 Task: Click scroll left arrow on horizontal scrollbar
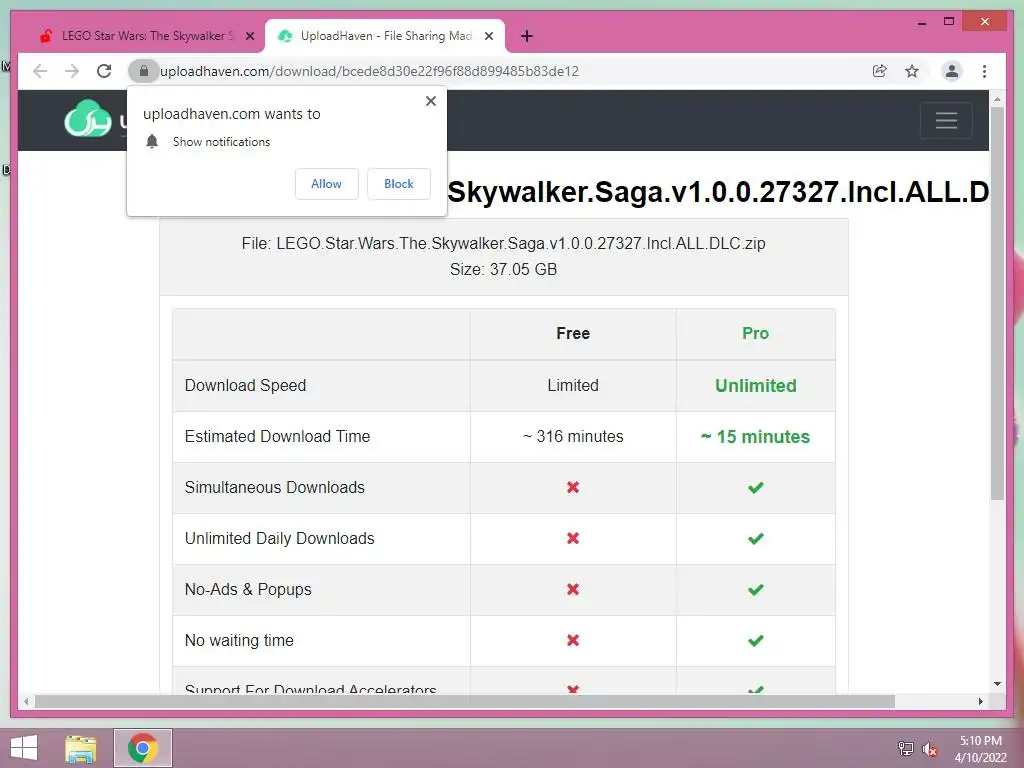25,701
